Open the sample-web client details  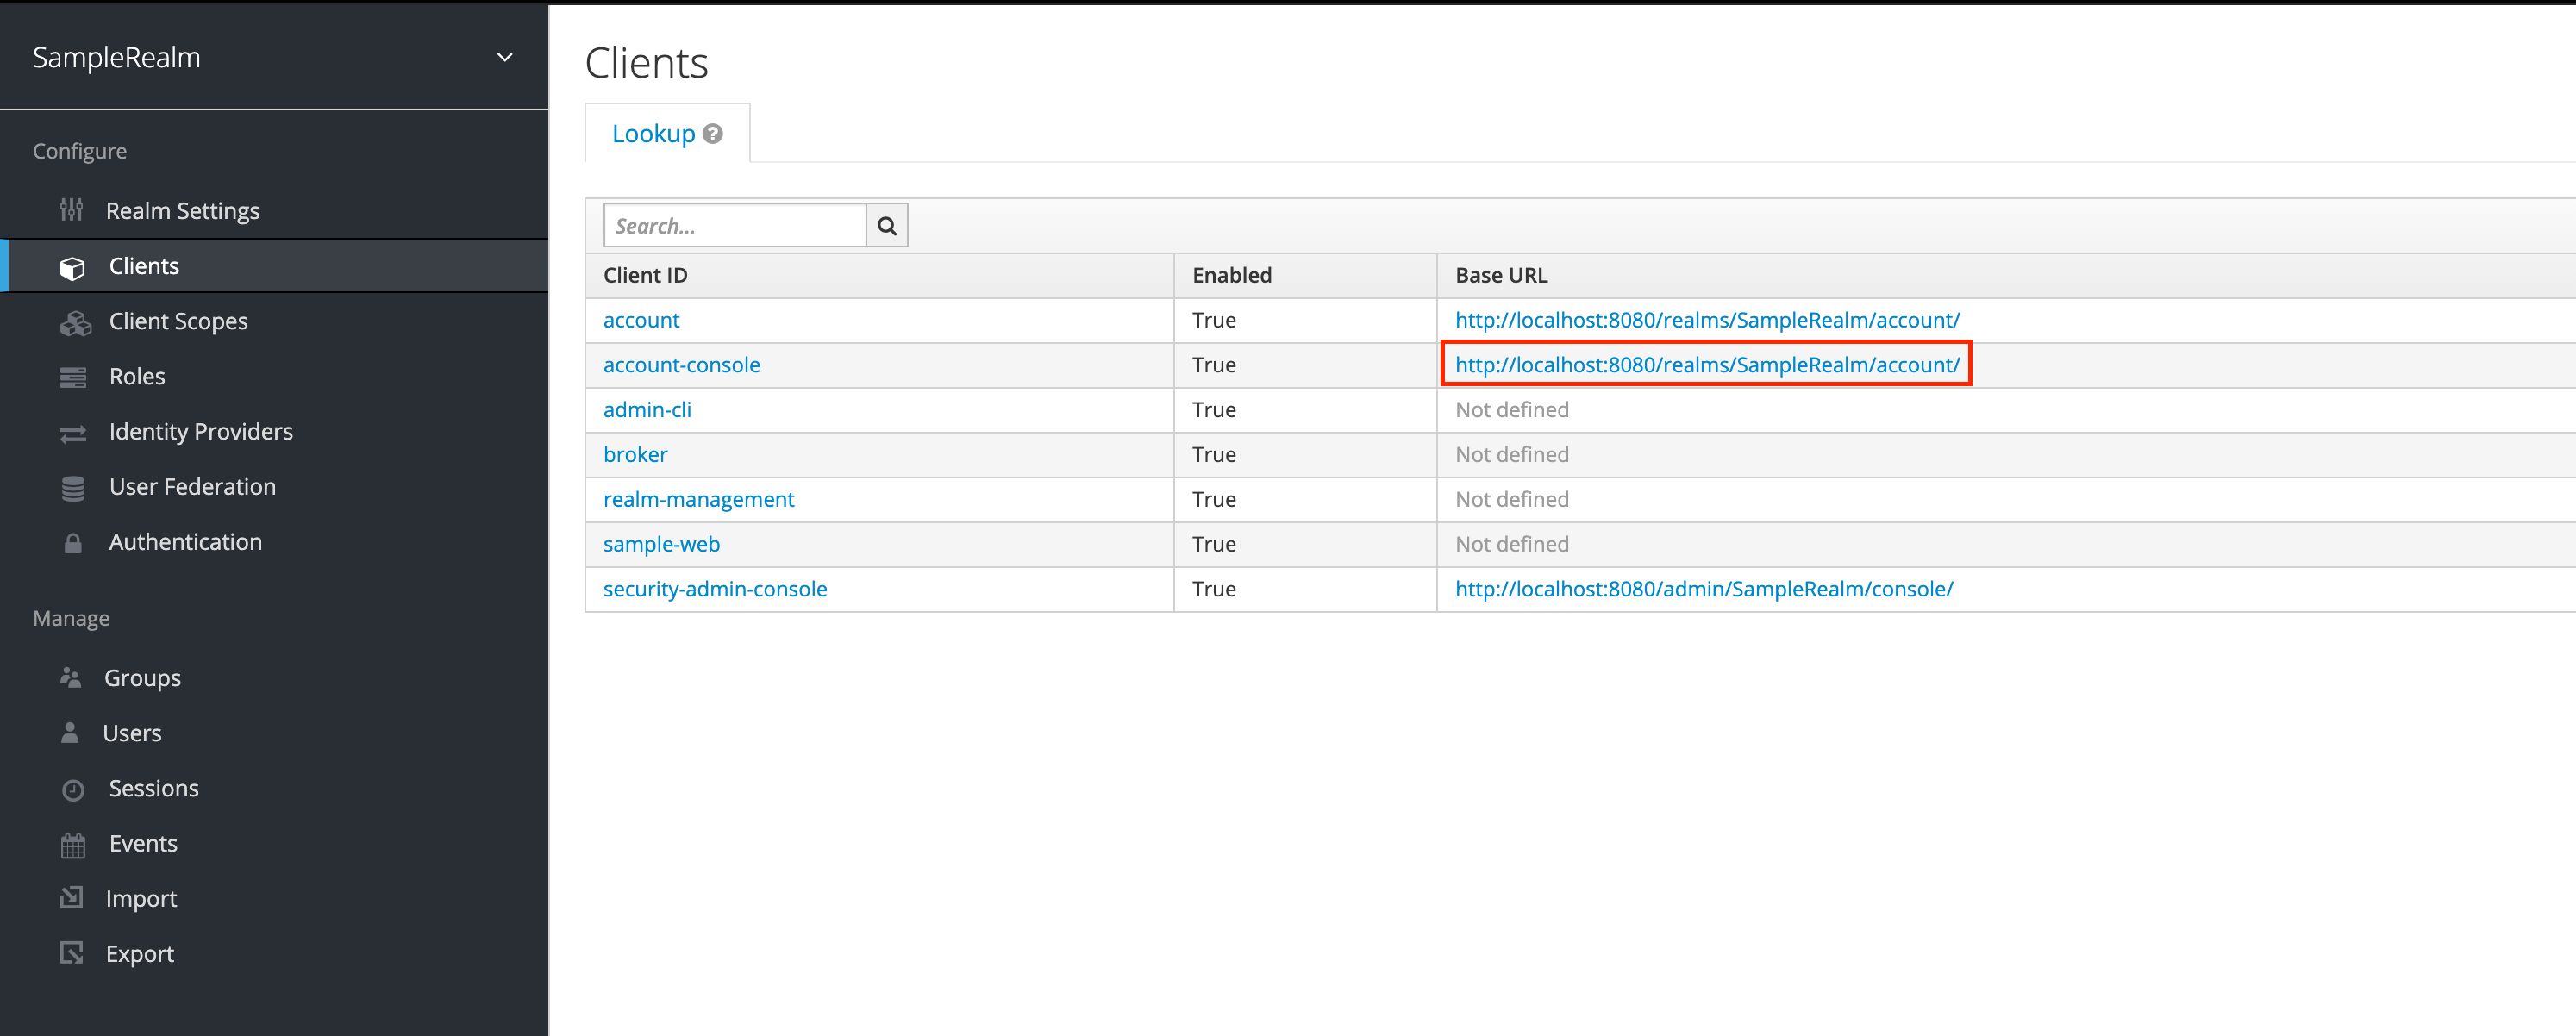click(x=661, y=544)
